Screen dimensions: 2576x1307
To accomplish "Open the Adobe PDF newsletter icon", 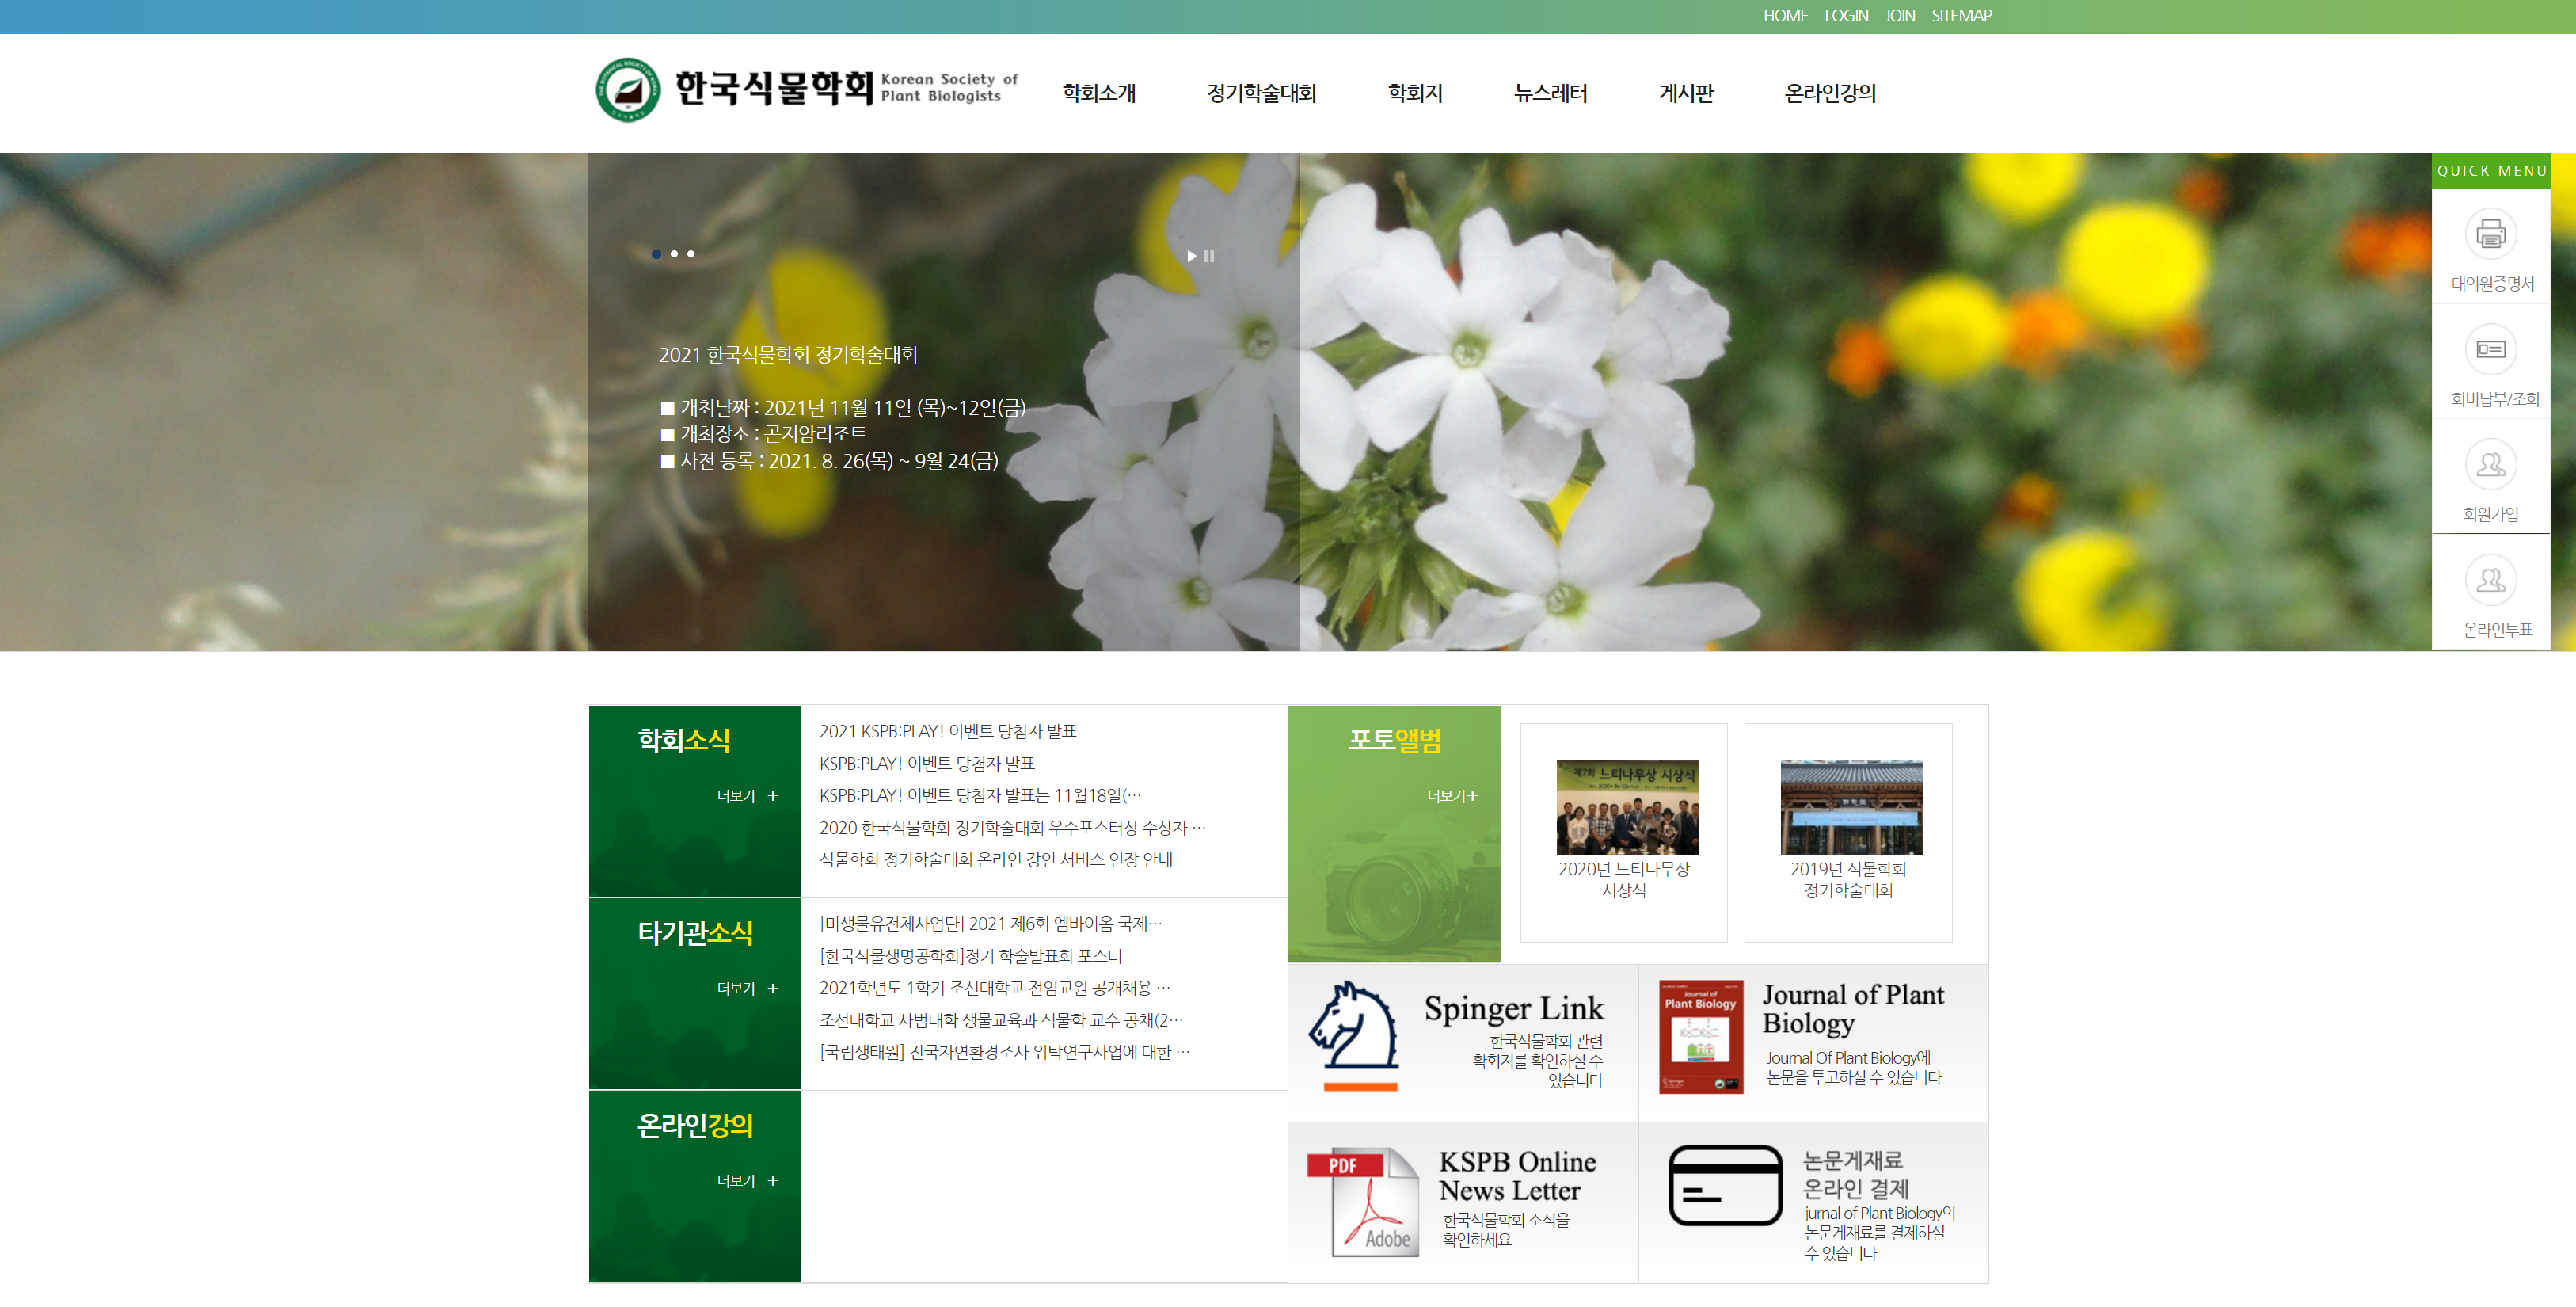I will pyautogui.click(x=1363, y=1202).
